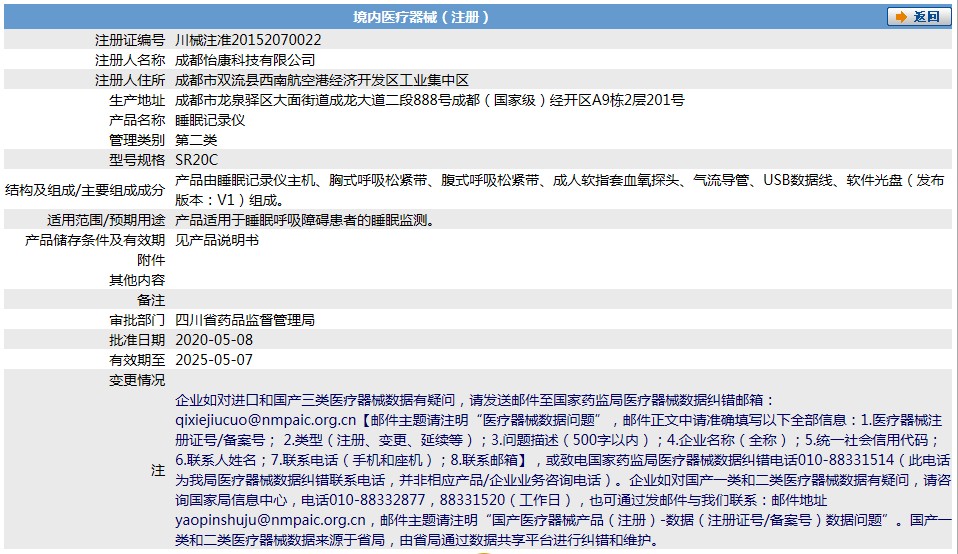Click email address yaopinshuju@nmpaic.org.cn
This screenshot has height=554, width=958.
[270, 520]
